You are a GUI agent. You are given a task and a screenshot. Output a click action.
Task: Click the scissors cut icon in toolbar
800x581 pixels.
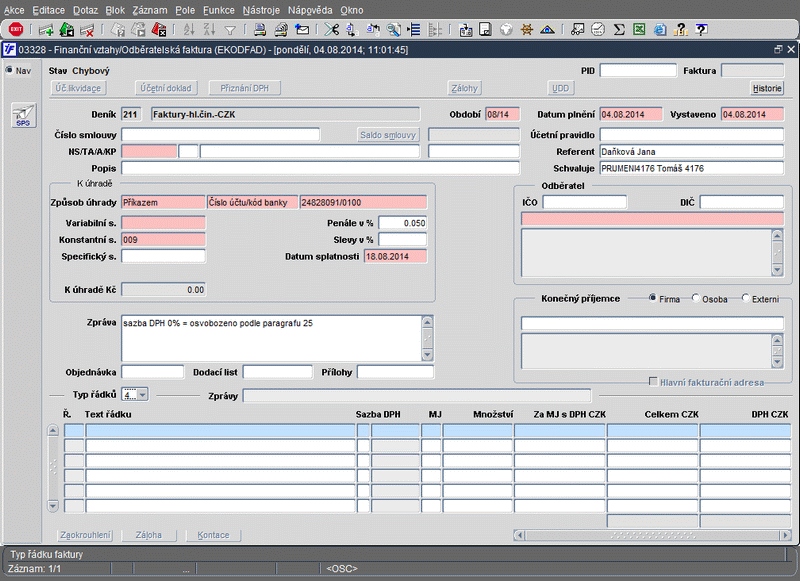point(332,29)
